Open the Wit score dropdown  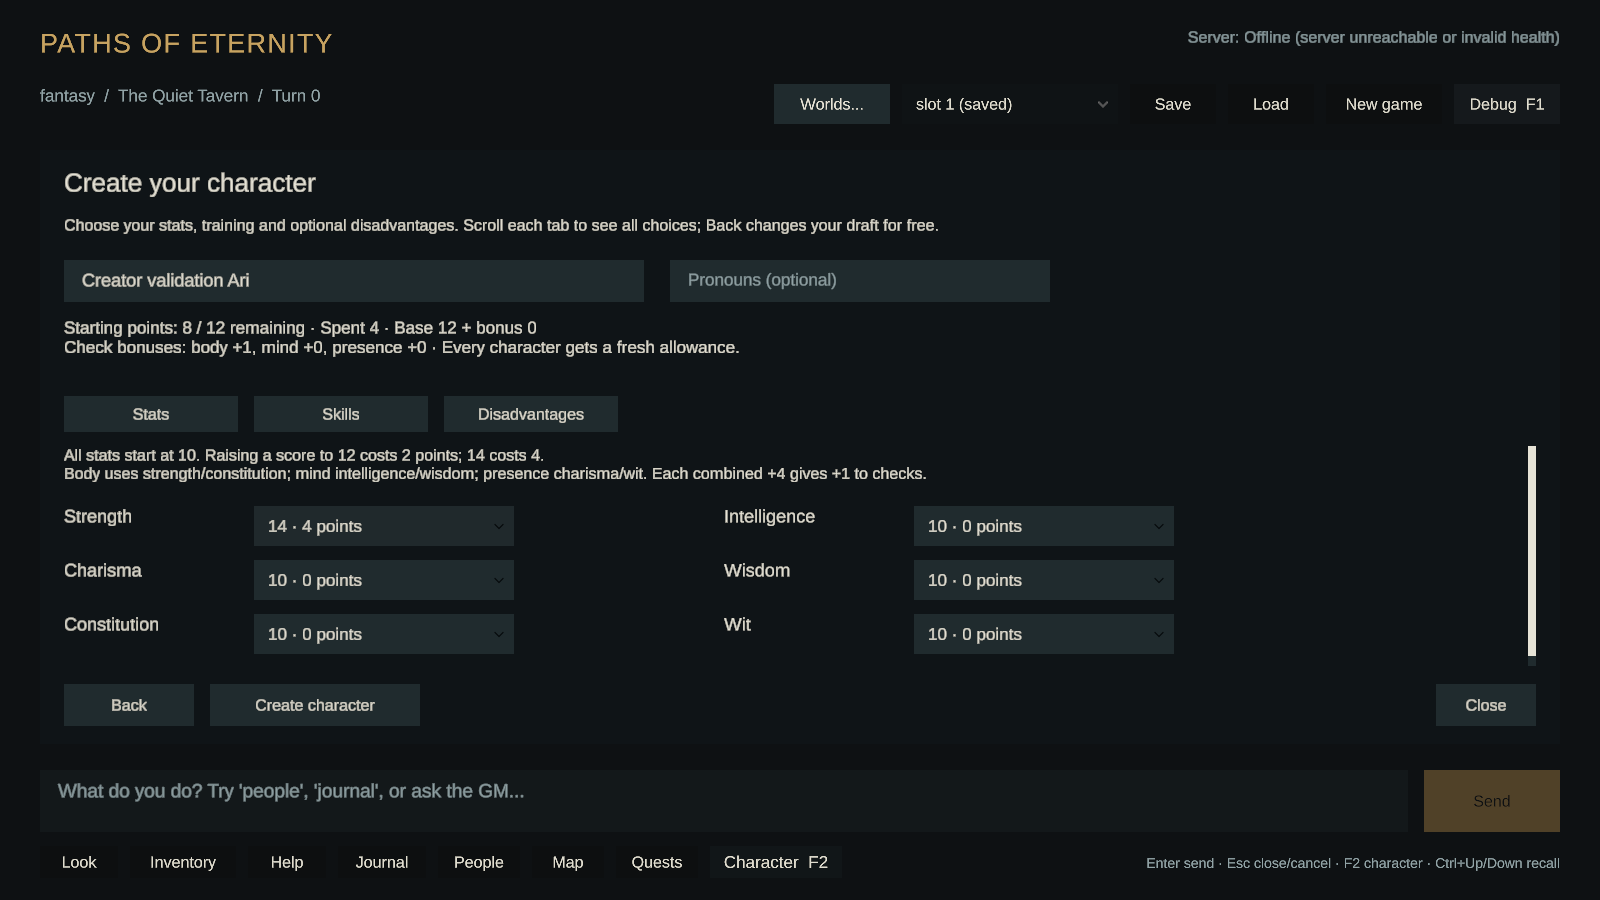tap(1044, 634)
